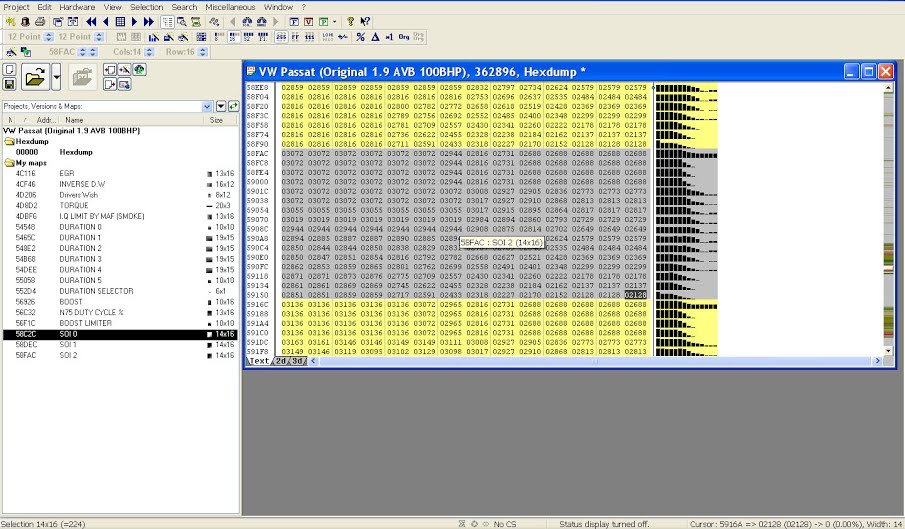905x529 pixels.
Task: Toggle the text view mode toolbar button
Action: coord(167,21)
